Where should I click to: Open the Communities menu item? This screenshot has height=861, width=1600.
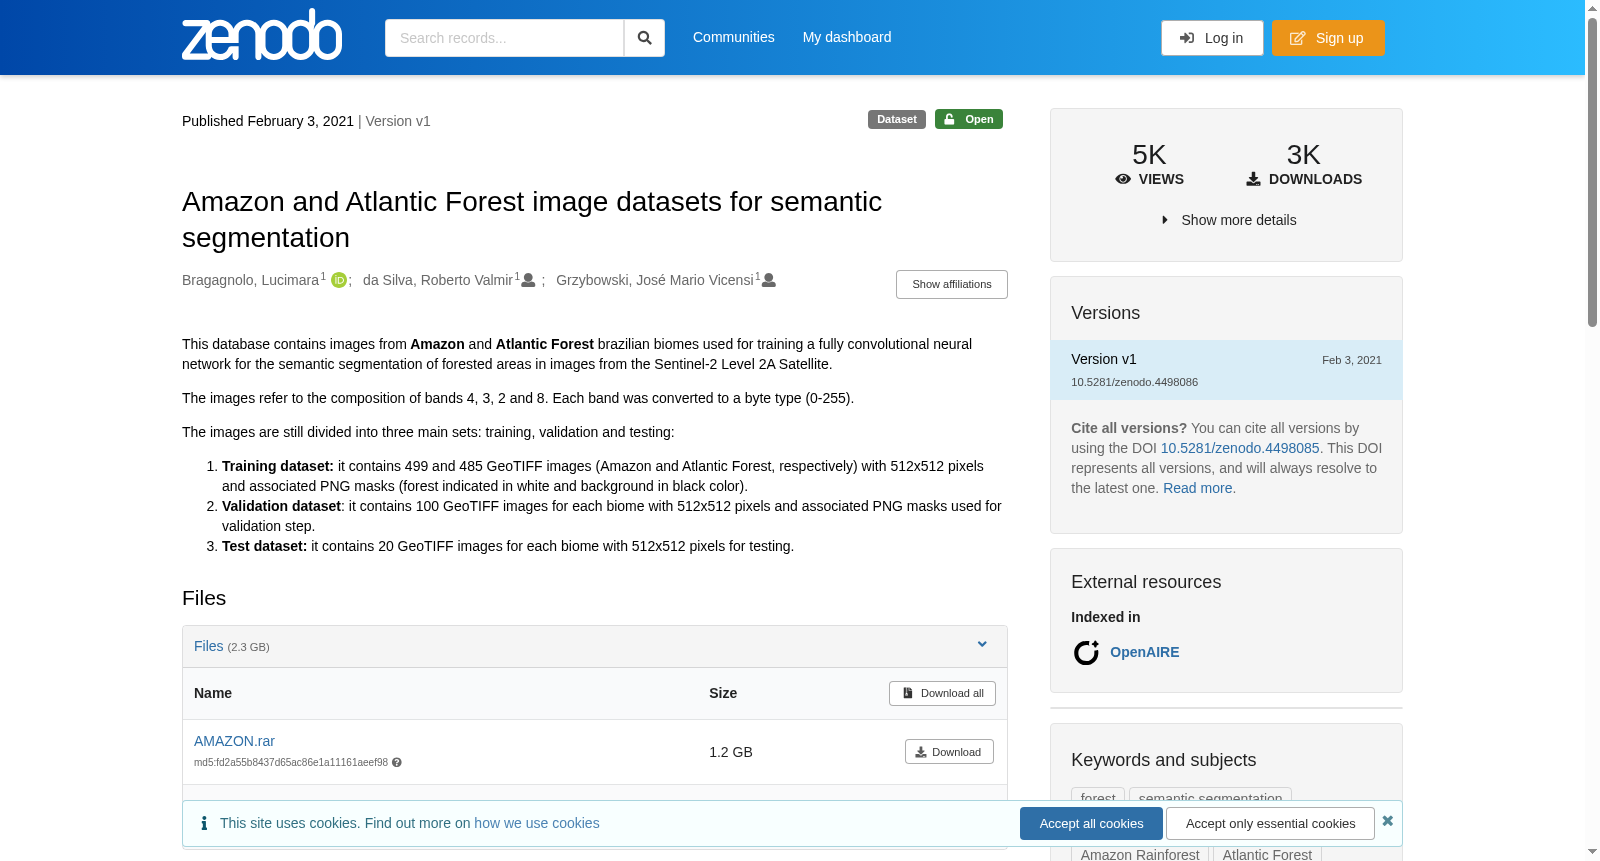[734, 37]
